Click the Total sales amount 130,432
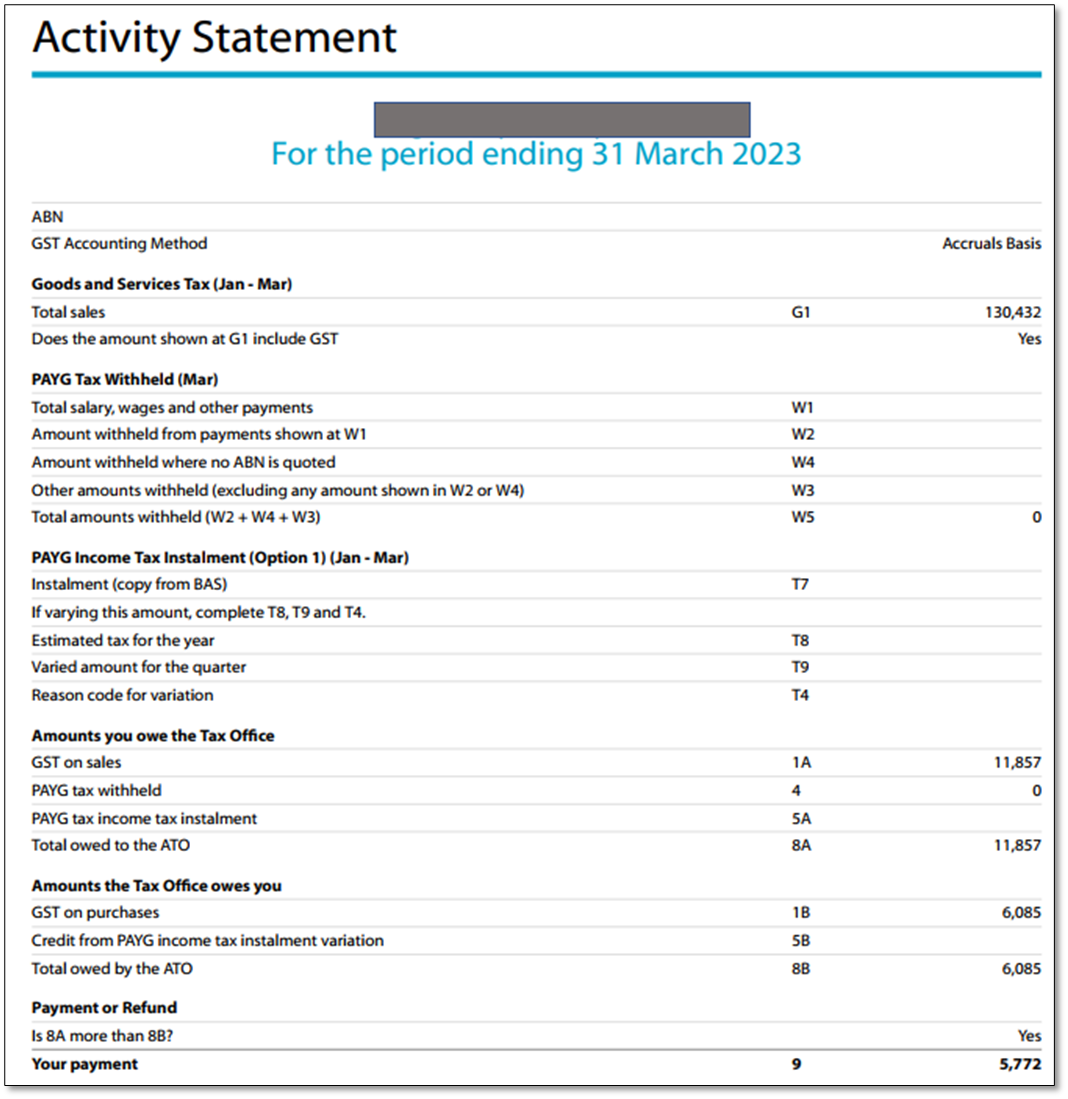This screenshot has height=1099, width=1068. point(1013,312)
